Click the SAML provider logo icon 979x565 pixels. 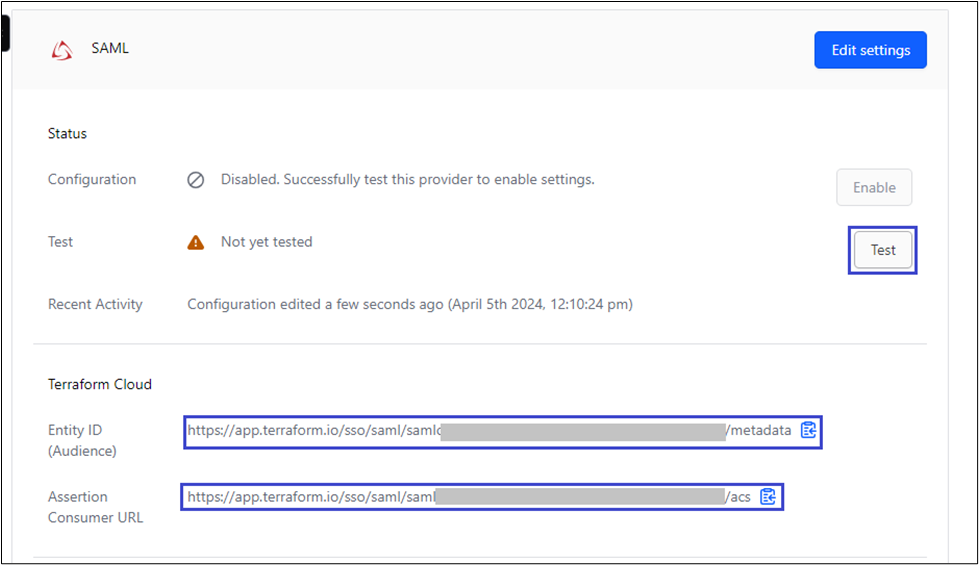pos(62,50)
